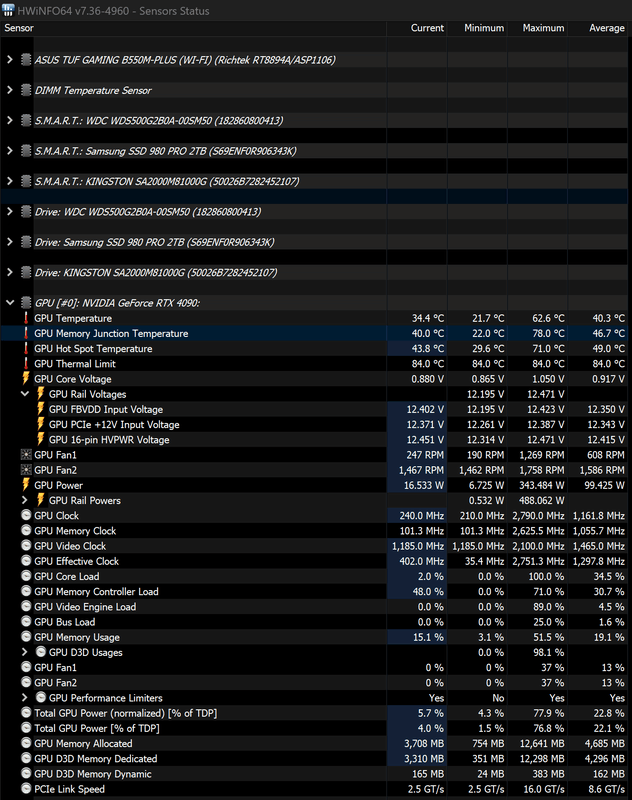
Task: Collapse the GPU Rail Voltages subtree
Action: (25, 394)
